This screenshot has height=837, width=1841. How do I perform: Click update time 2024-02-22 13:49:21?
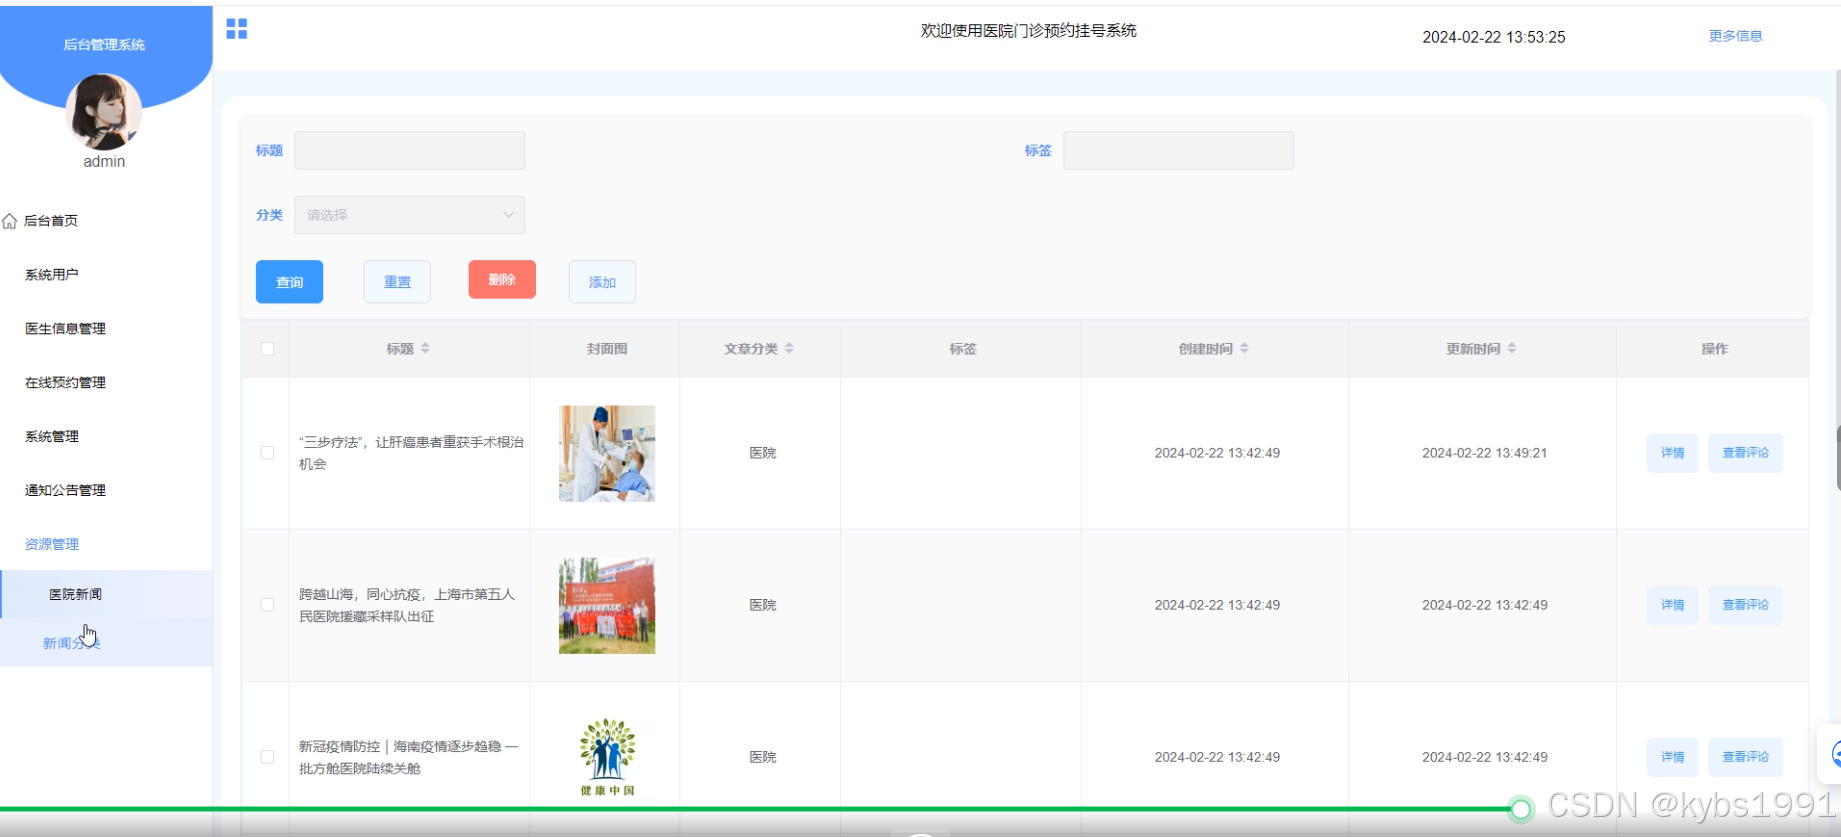point(1484,453)
